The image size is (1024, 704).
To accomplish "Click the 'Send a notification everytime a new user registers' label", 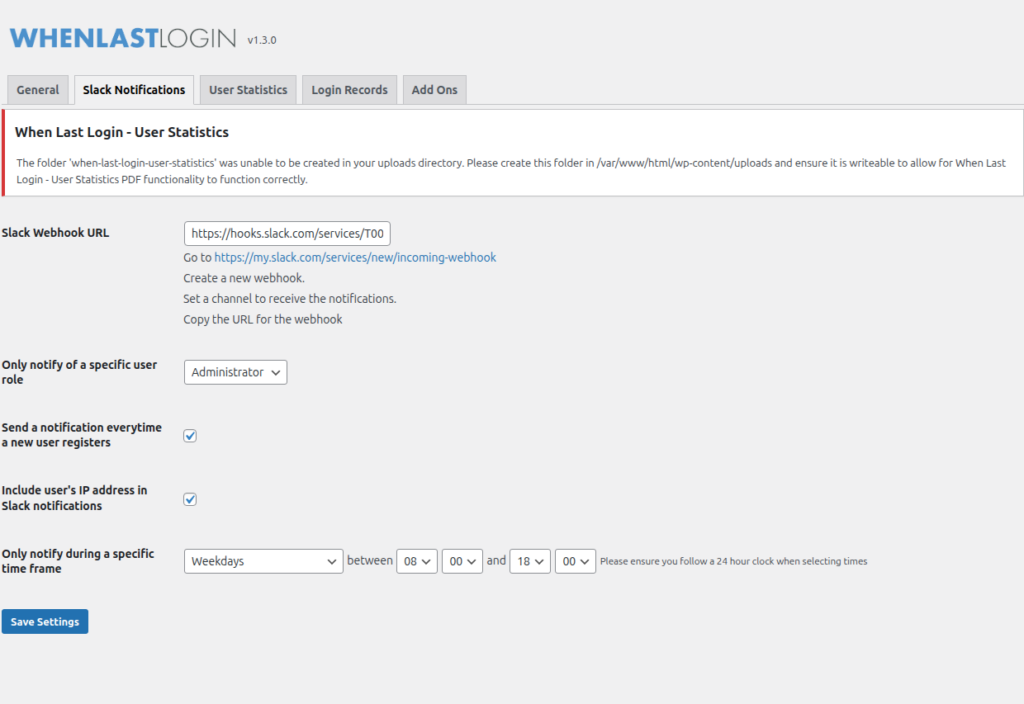I will click(x=82, y=435).
